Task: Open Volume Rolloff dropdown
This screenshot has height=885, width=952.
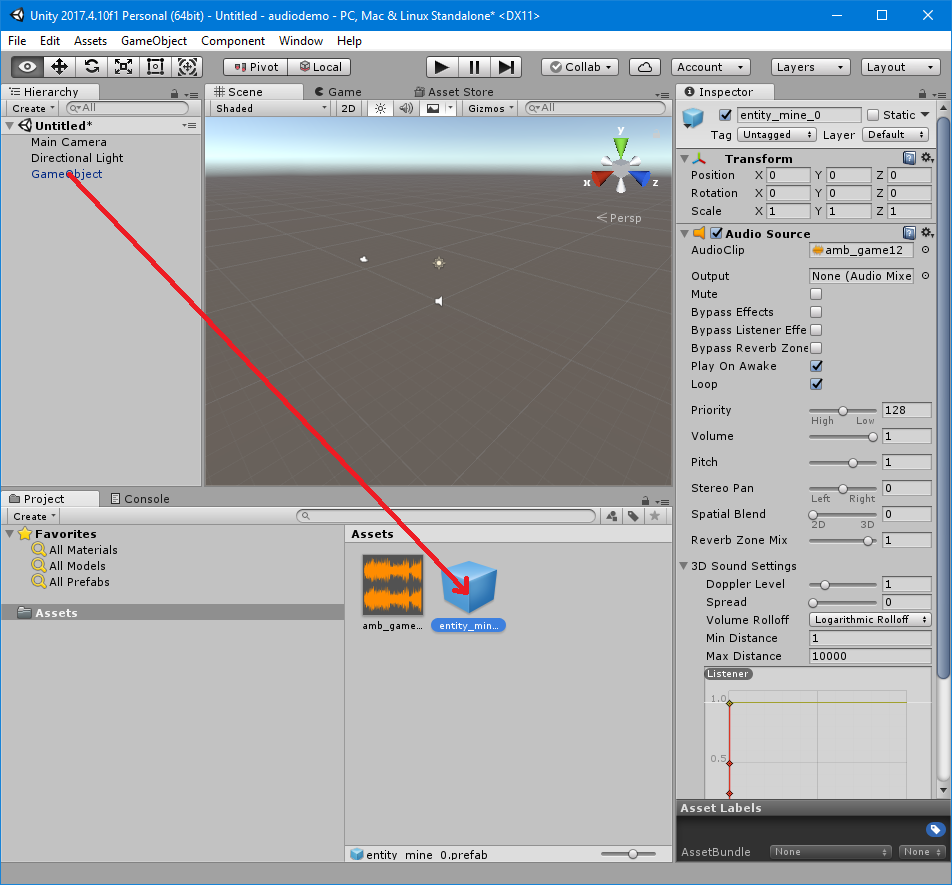Action: coord(870,620)
